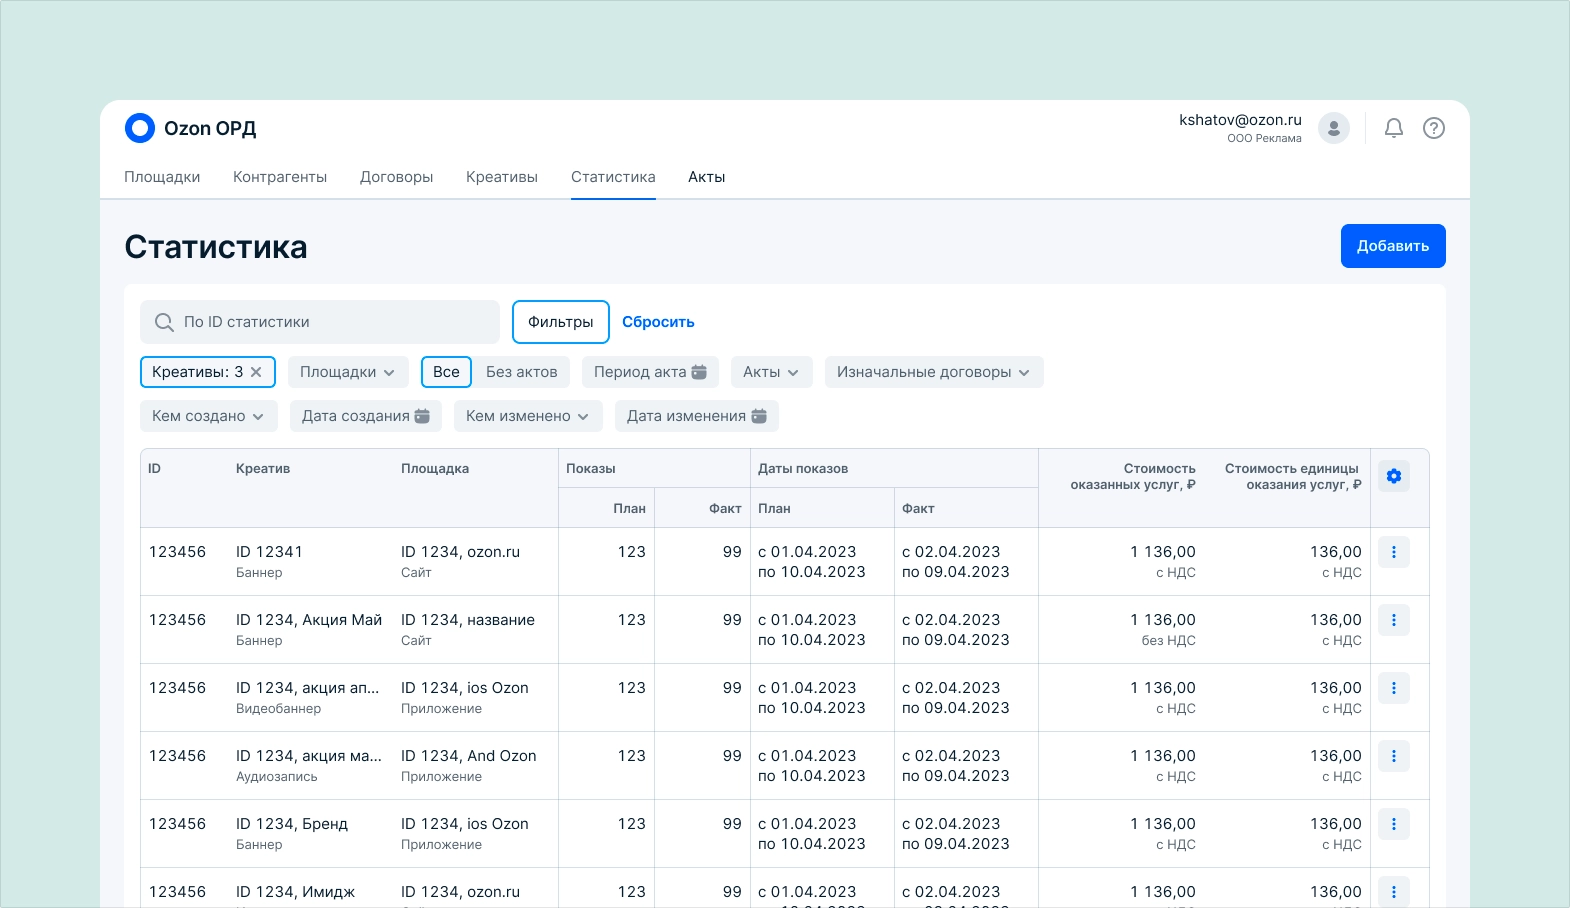Focus the По ID статистики search field
Image resolution: width=1570 pixels, height=908 pixels.
320,322
